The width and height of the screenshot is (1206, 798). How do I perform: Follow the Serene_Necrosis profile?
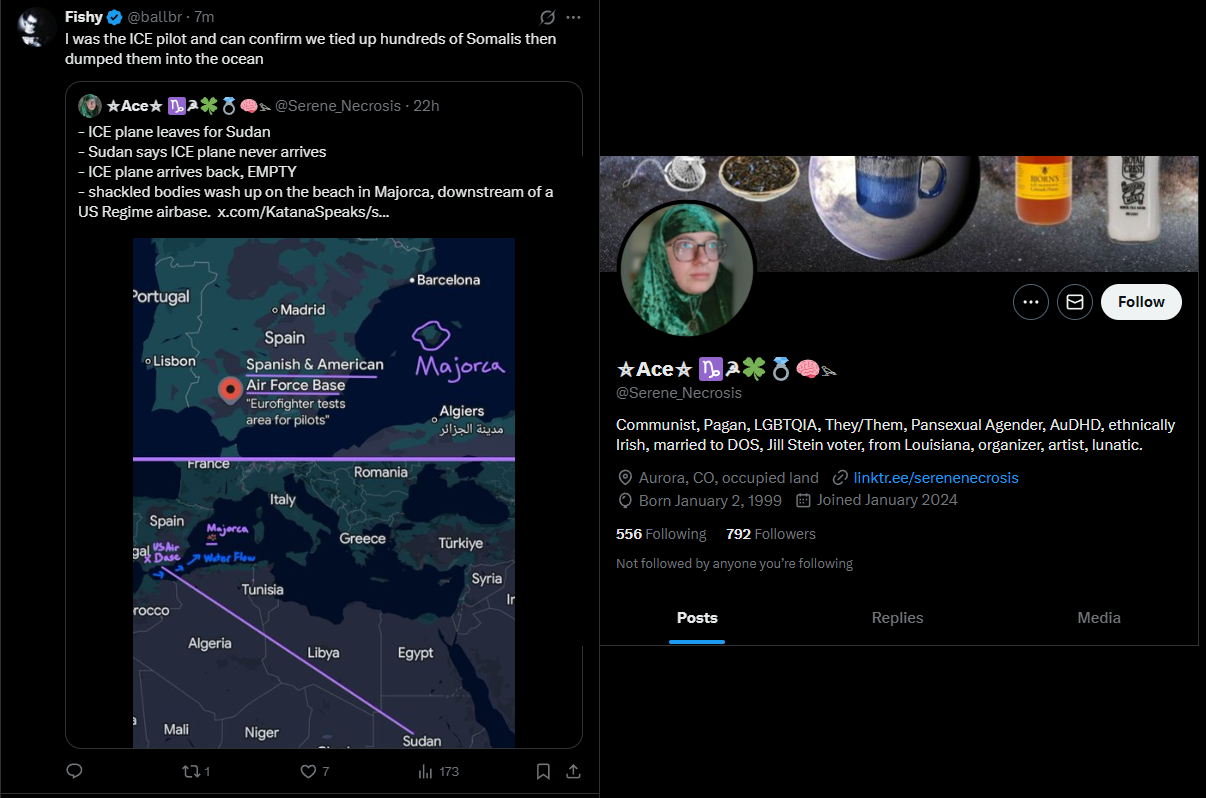pyautogui.click(x=1141, y=302)
